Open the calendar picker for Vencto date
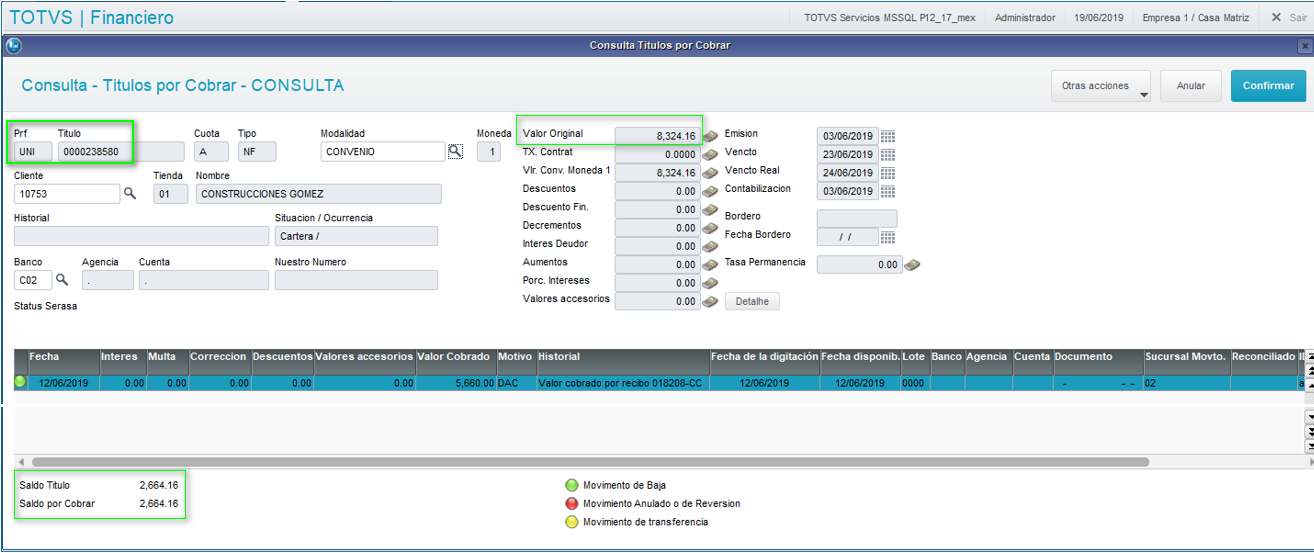Viewport: 1314px width, 553px height. [888, 155]
